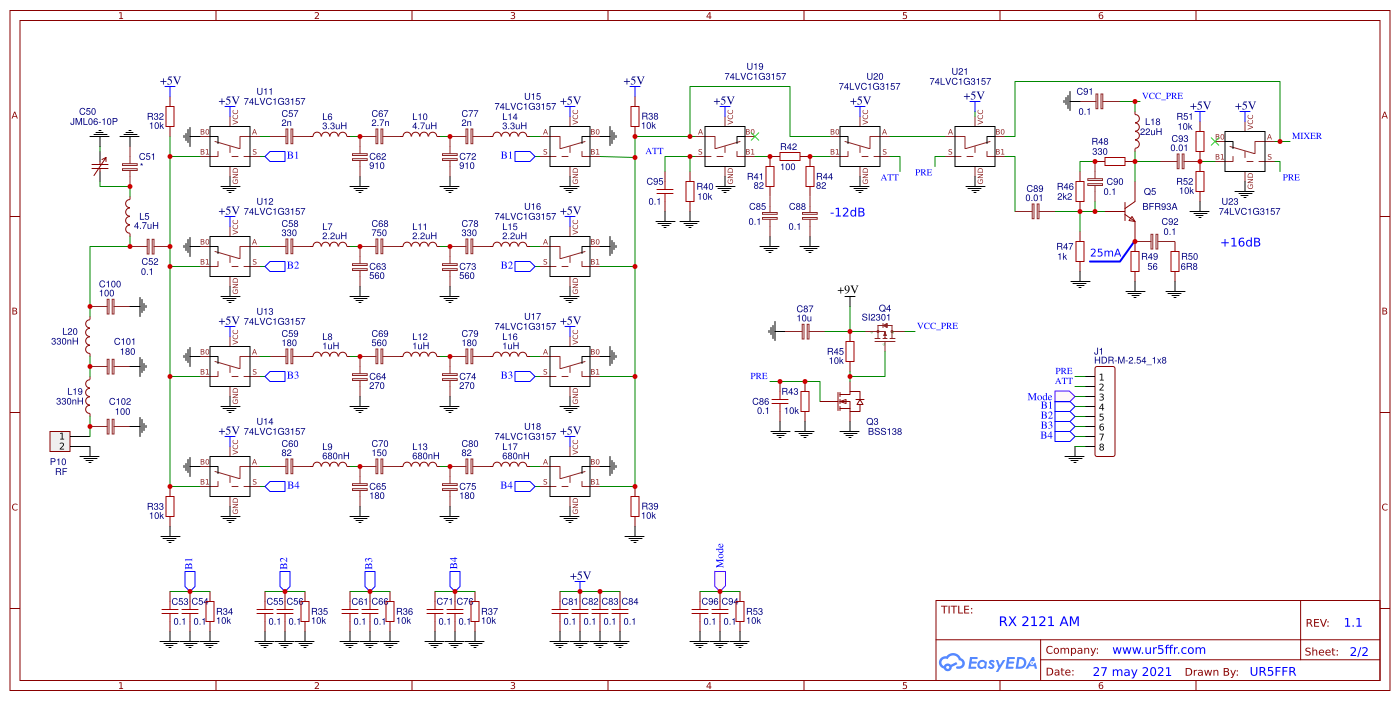Click the VCC_PRE net label beside Q4
The height and width of the screenshot is (701, 1400).
[x=936, y=326]
